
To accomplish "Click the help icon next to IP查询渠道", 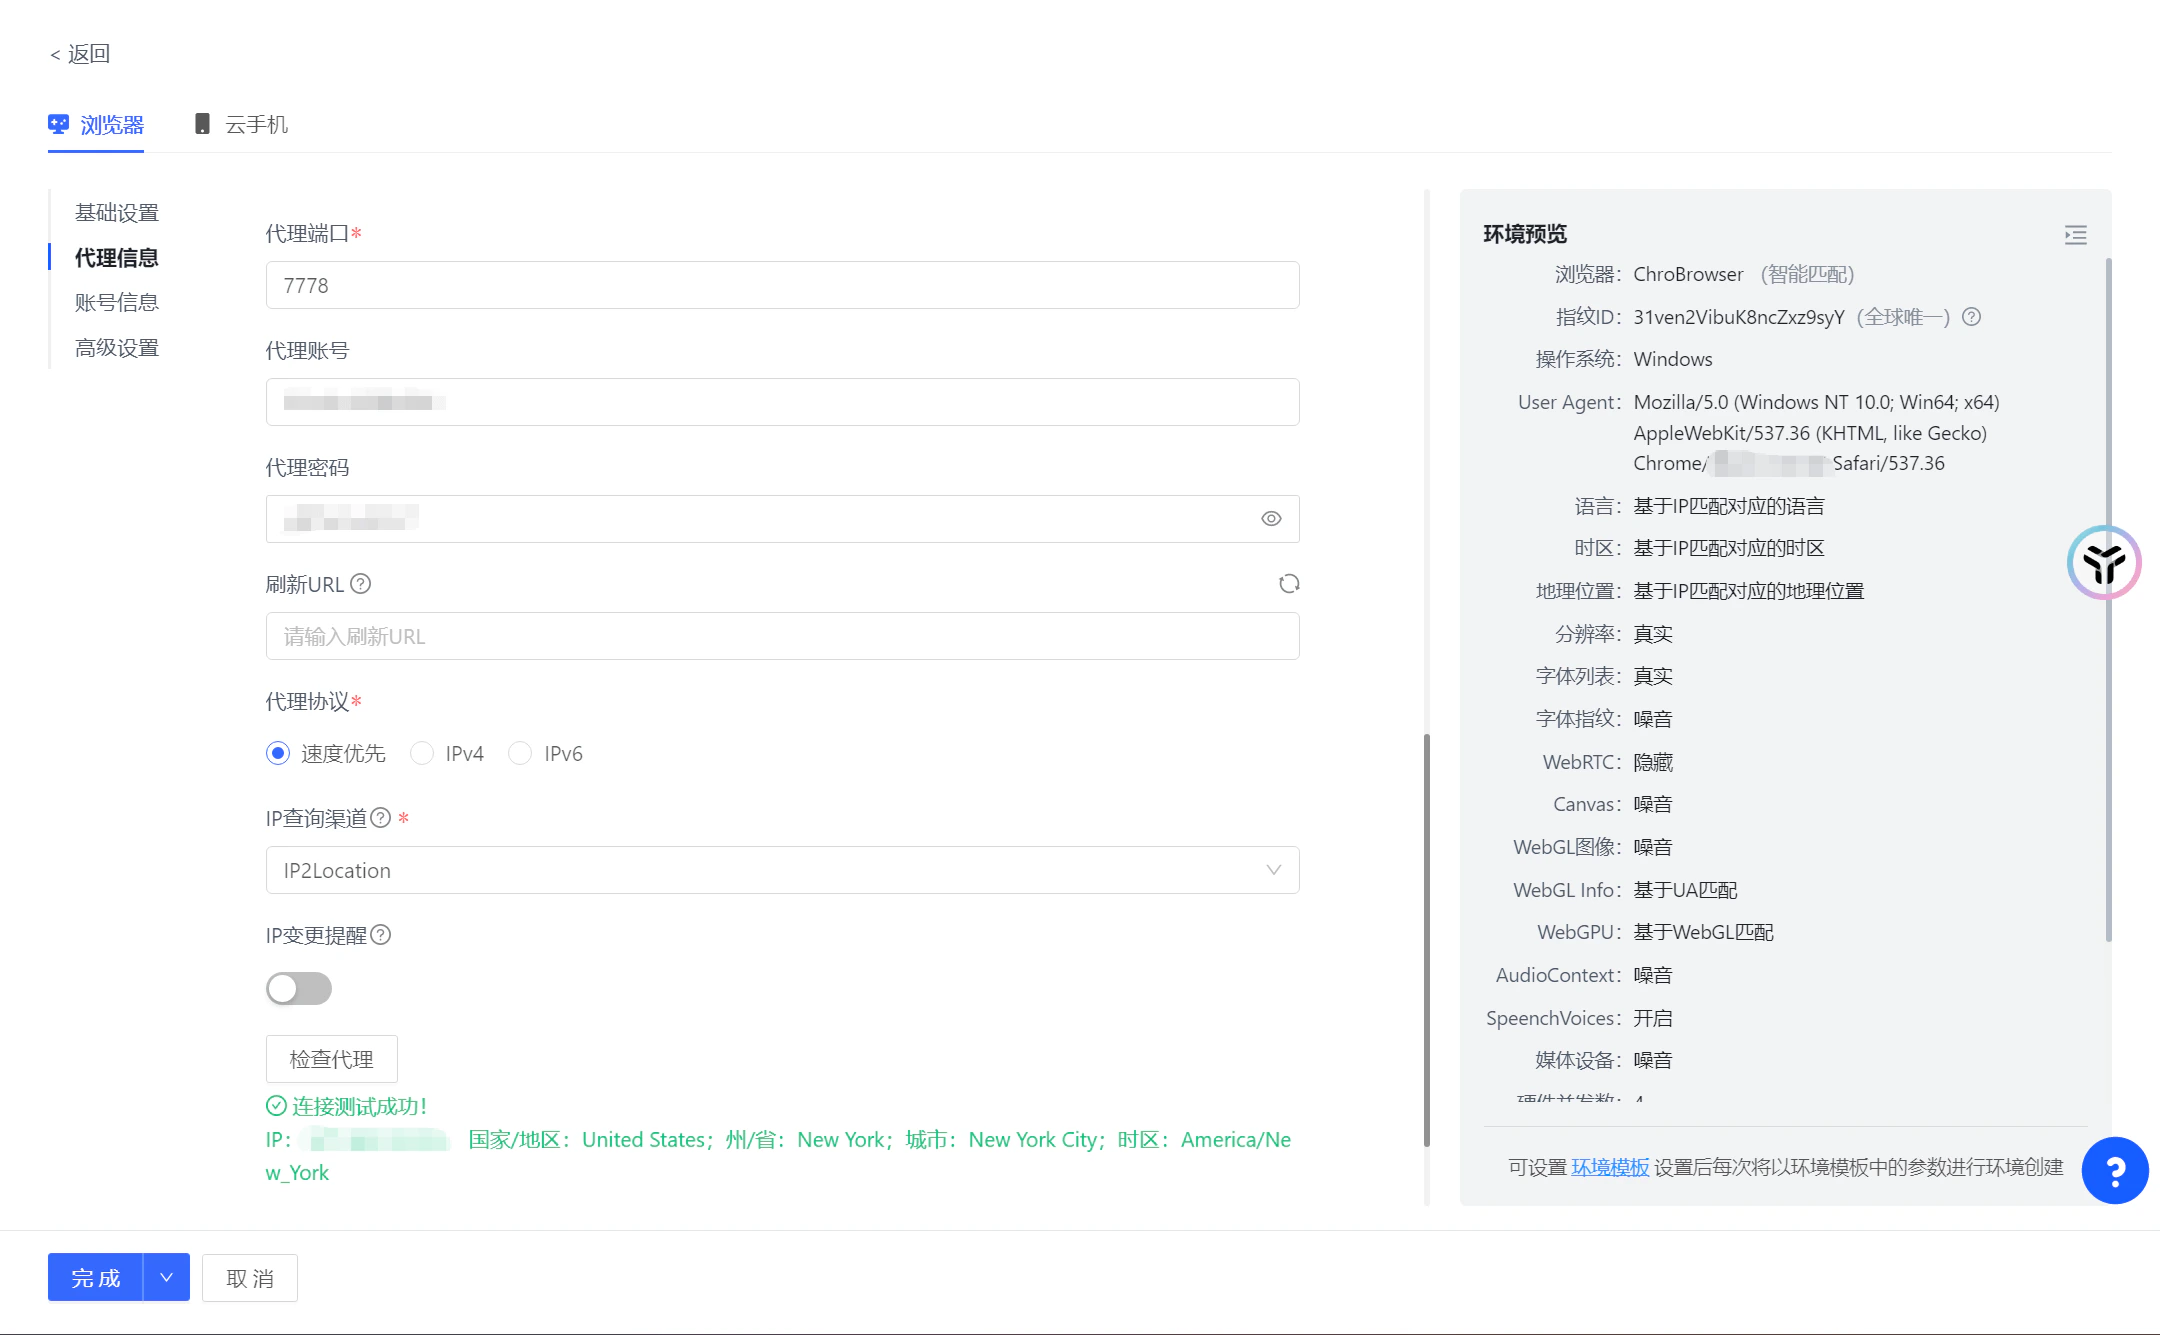I will (x=380, y=818).
